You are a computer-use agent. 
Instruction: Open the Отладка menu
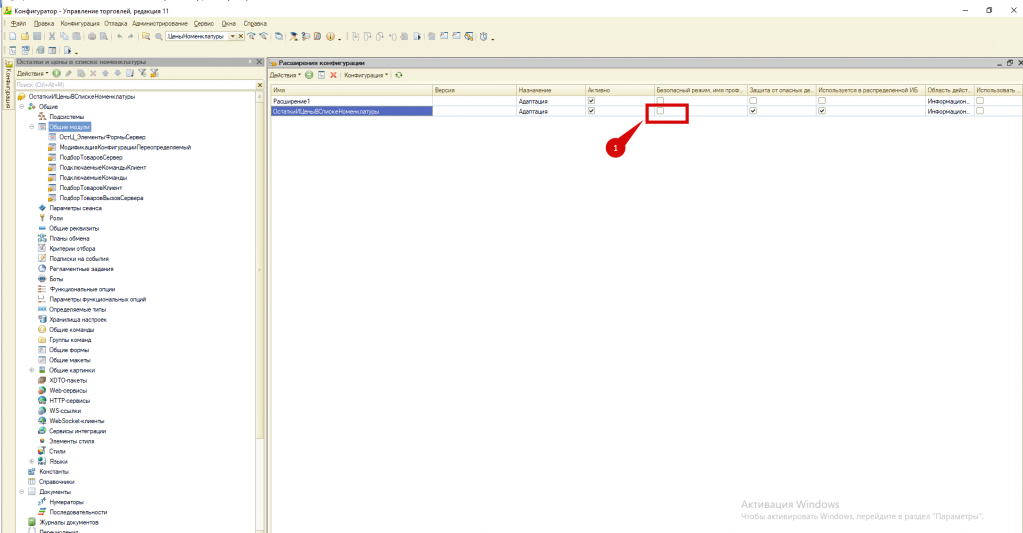coord(115,23)
